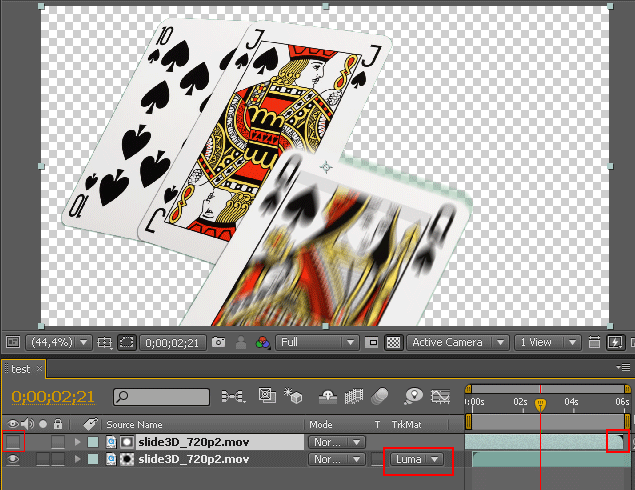The width and height of the screenshot is (635, 490).
Task: Open grid and guide options icon
Action: pyautogui.click(x=104, y=343)
